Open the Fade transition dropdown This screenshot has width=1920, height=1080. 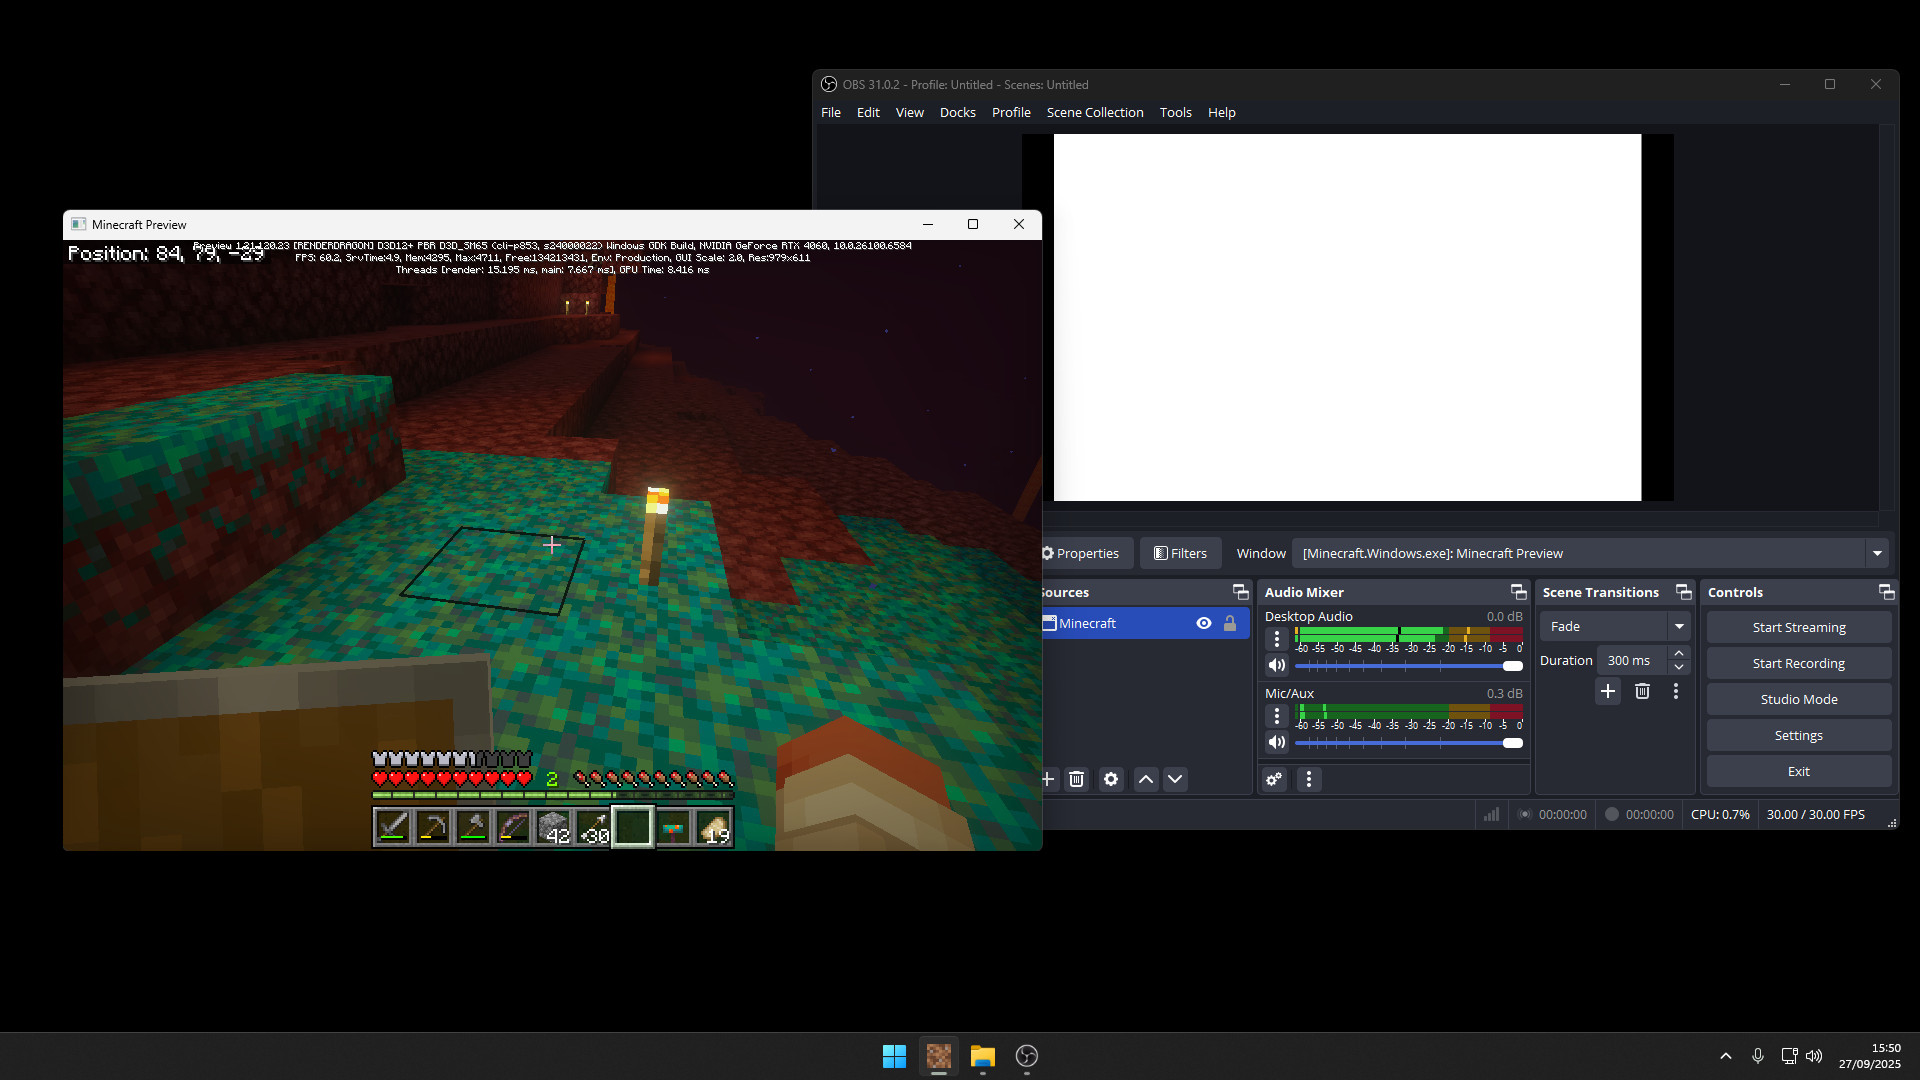(1679, 627)
